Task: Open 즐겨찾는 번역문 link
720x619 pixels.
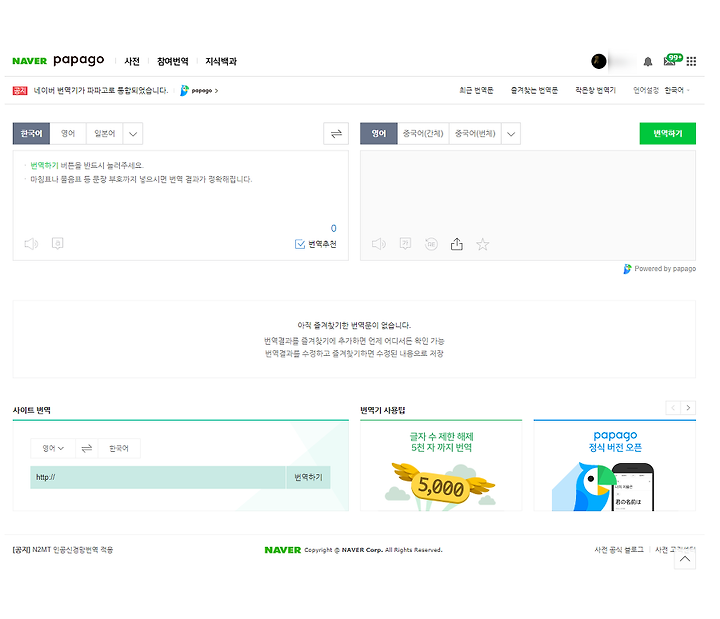Action: (534, 90)
